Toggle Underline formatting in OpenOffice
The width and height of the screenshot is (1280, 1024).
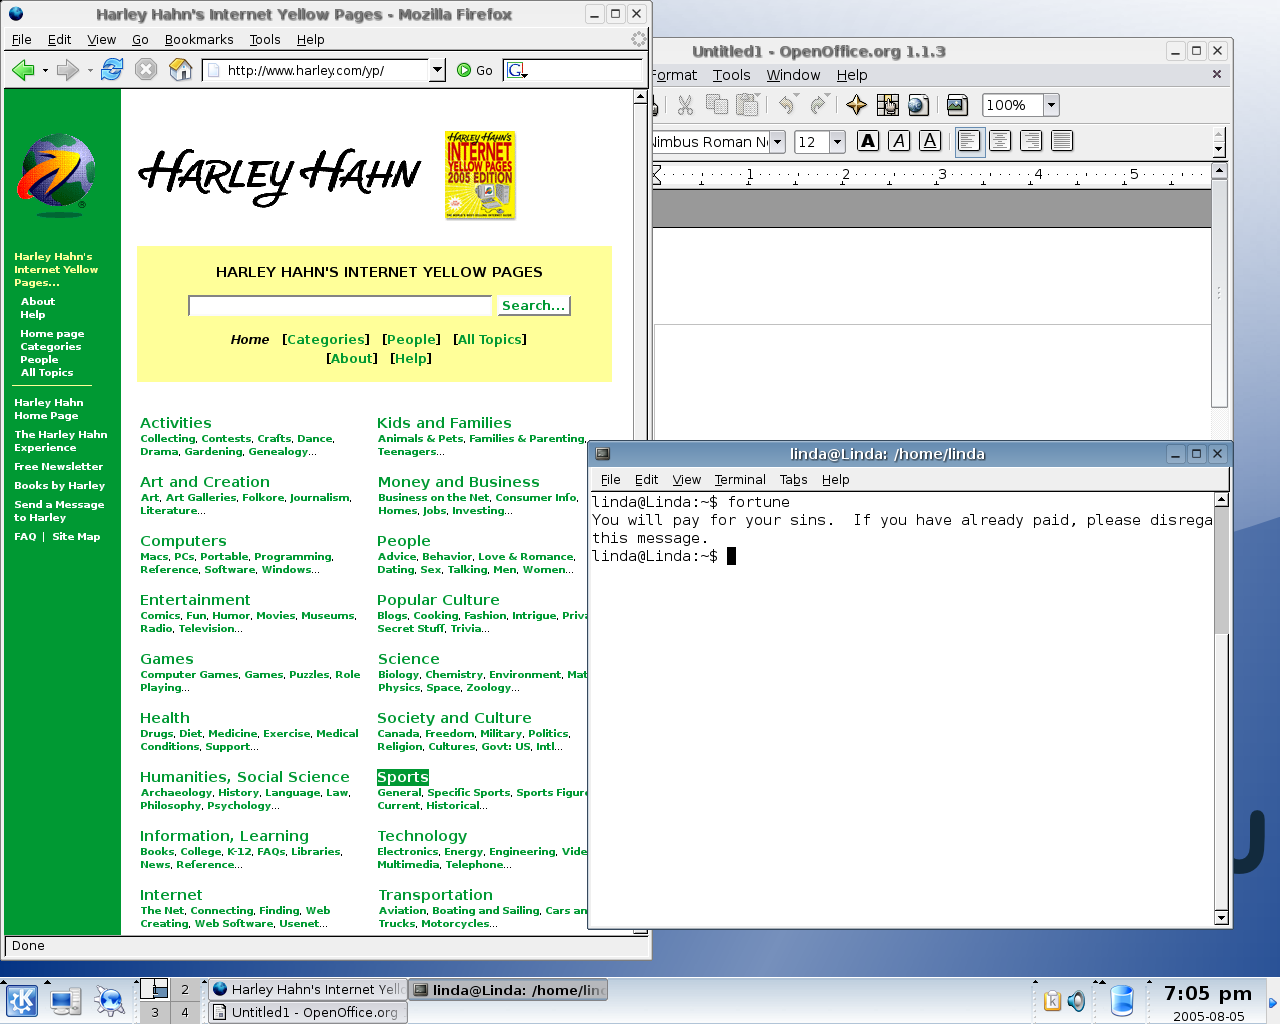click(x=930, y=141)
